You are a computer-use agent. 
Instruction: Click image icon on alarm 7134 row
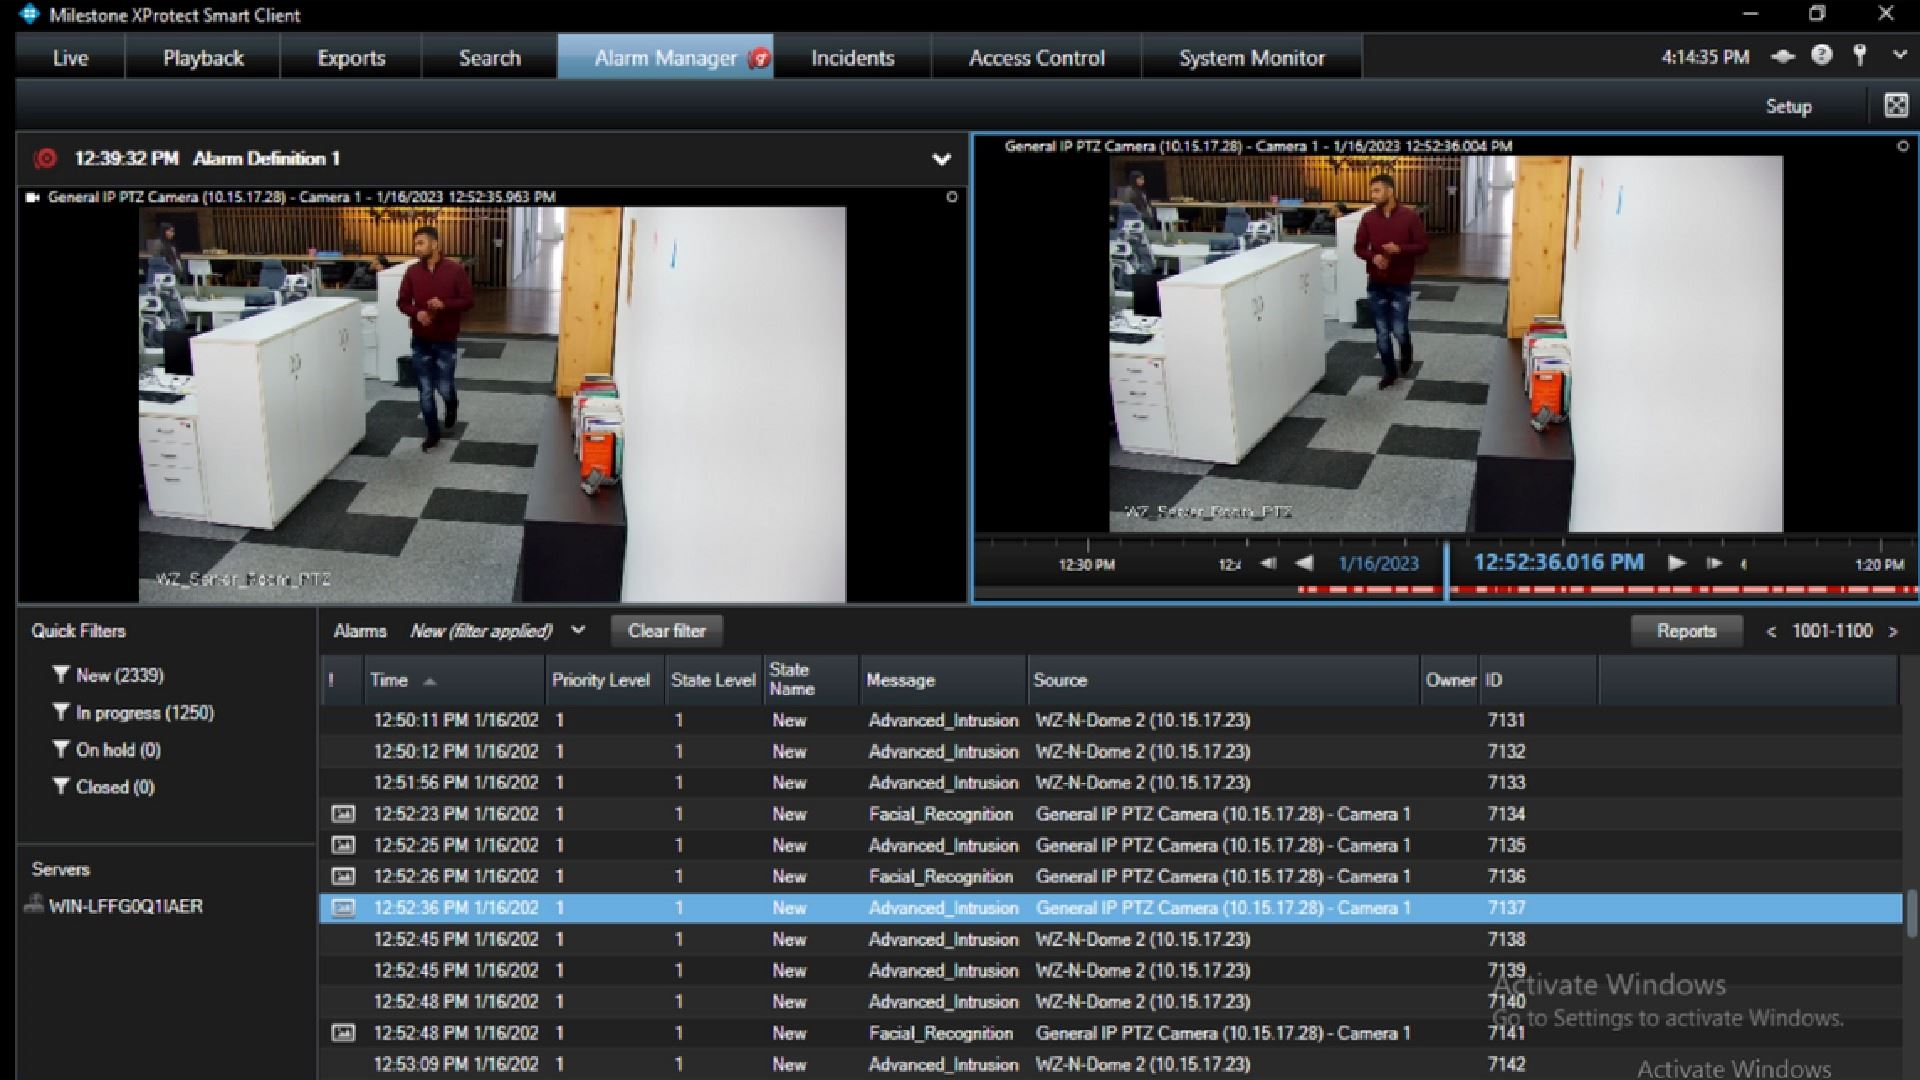coord(343,814)
